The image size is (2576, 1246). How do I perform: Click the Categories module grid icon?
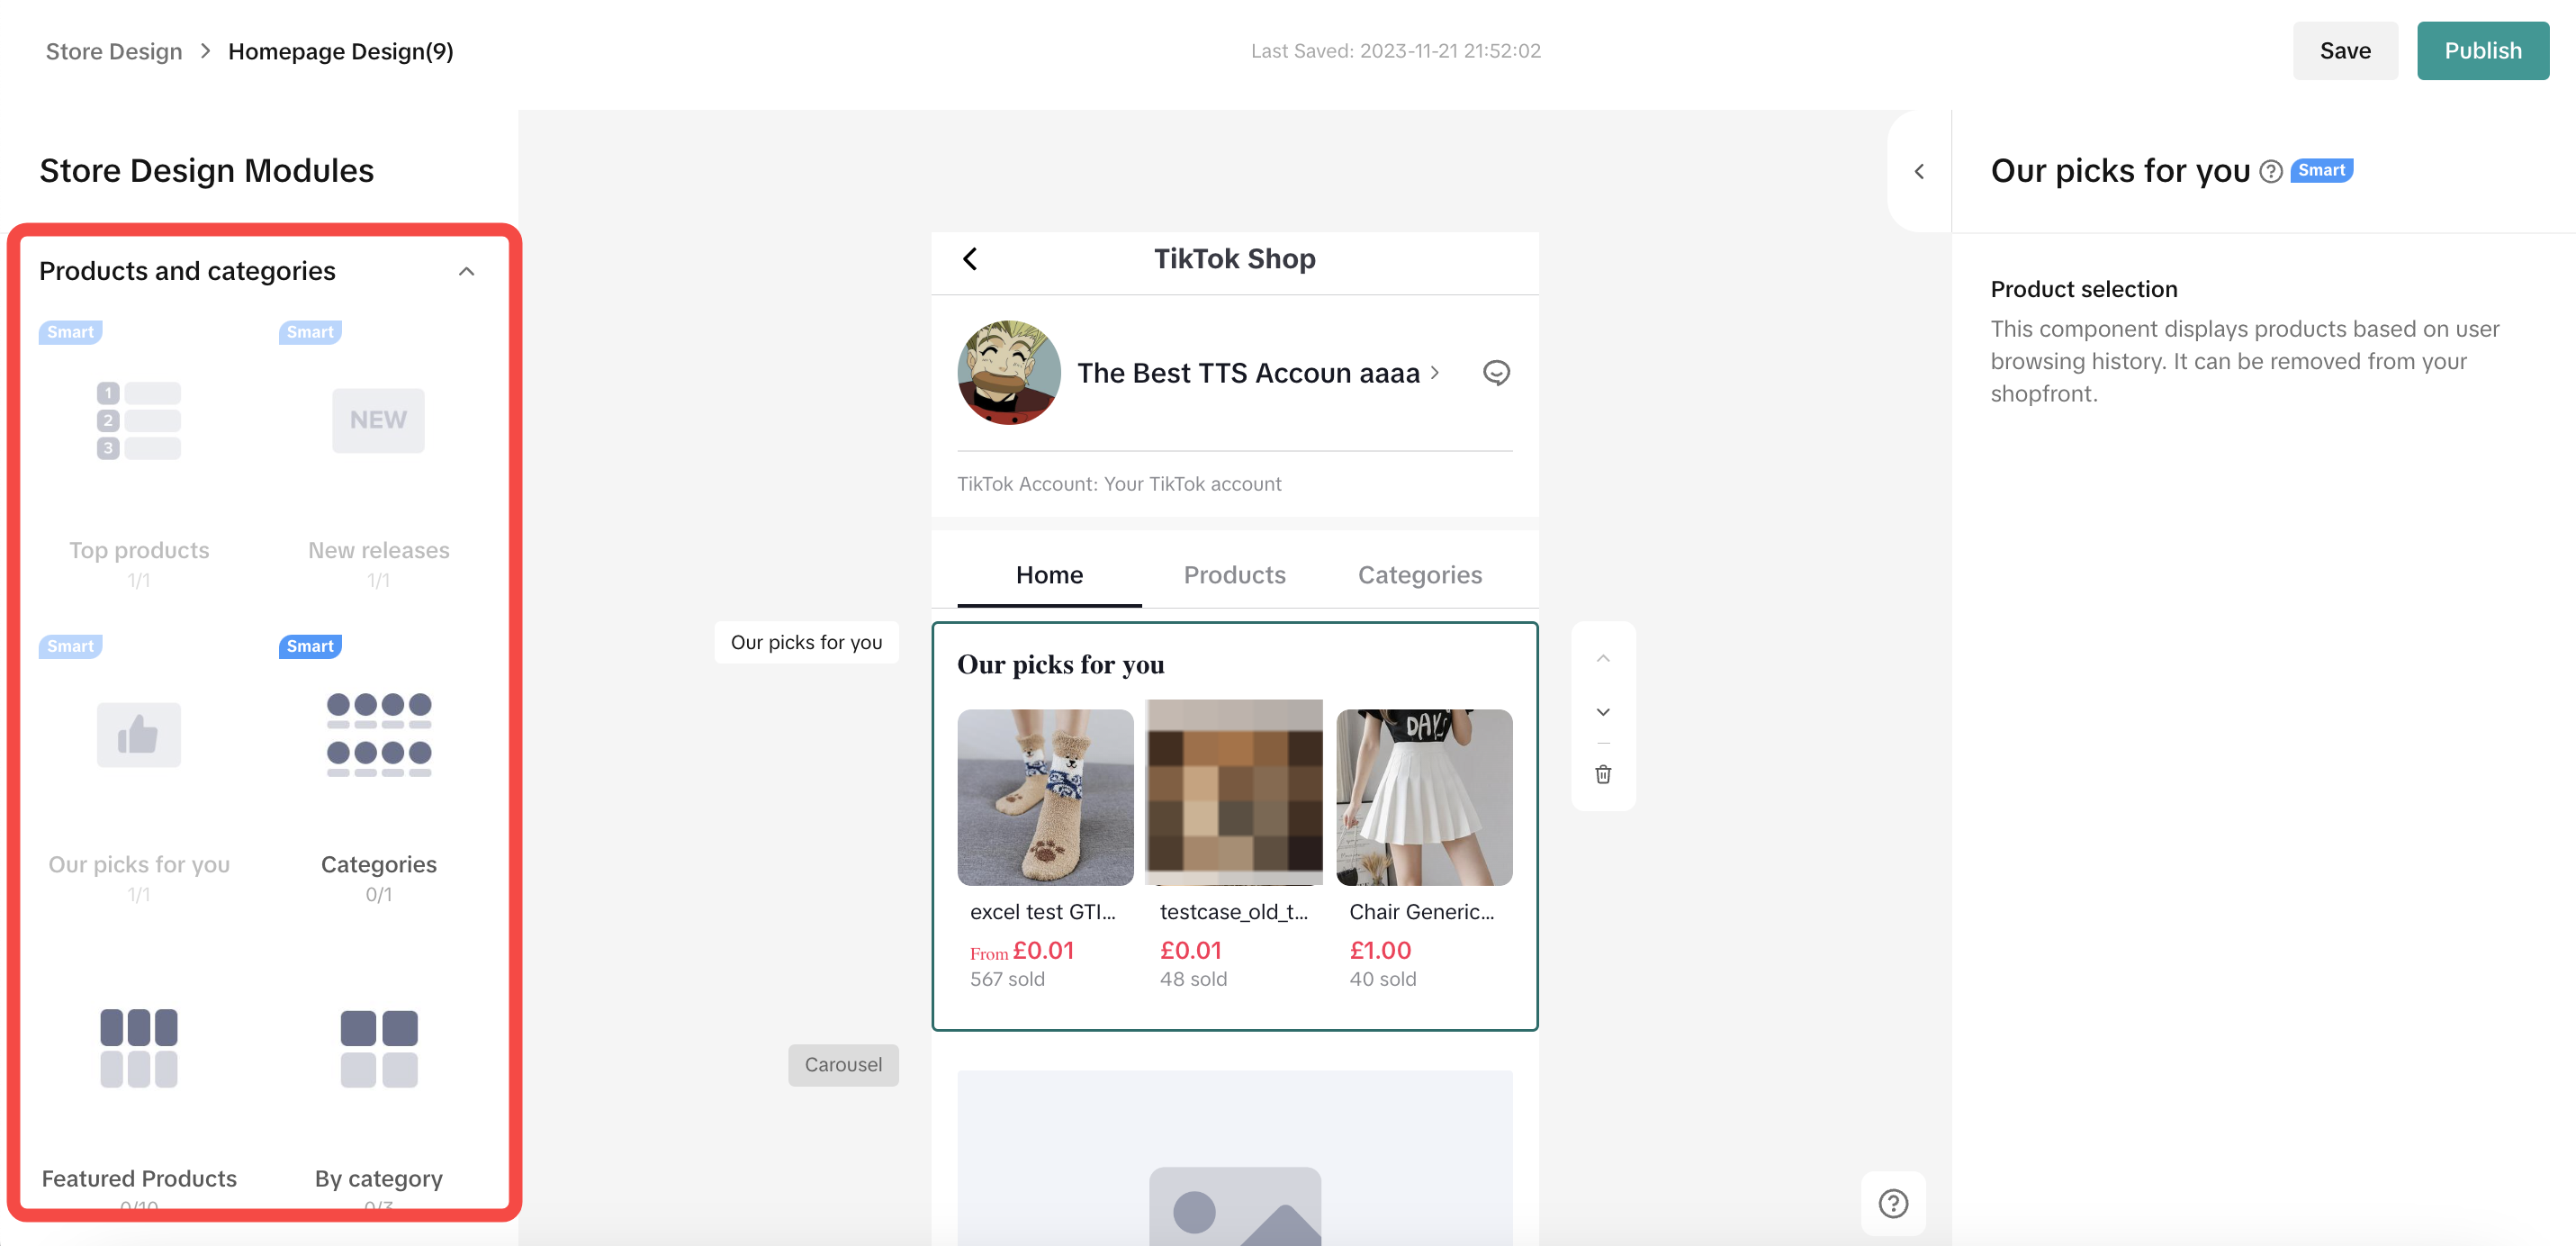point(378,735)
